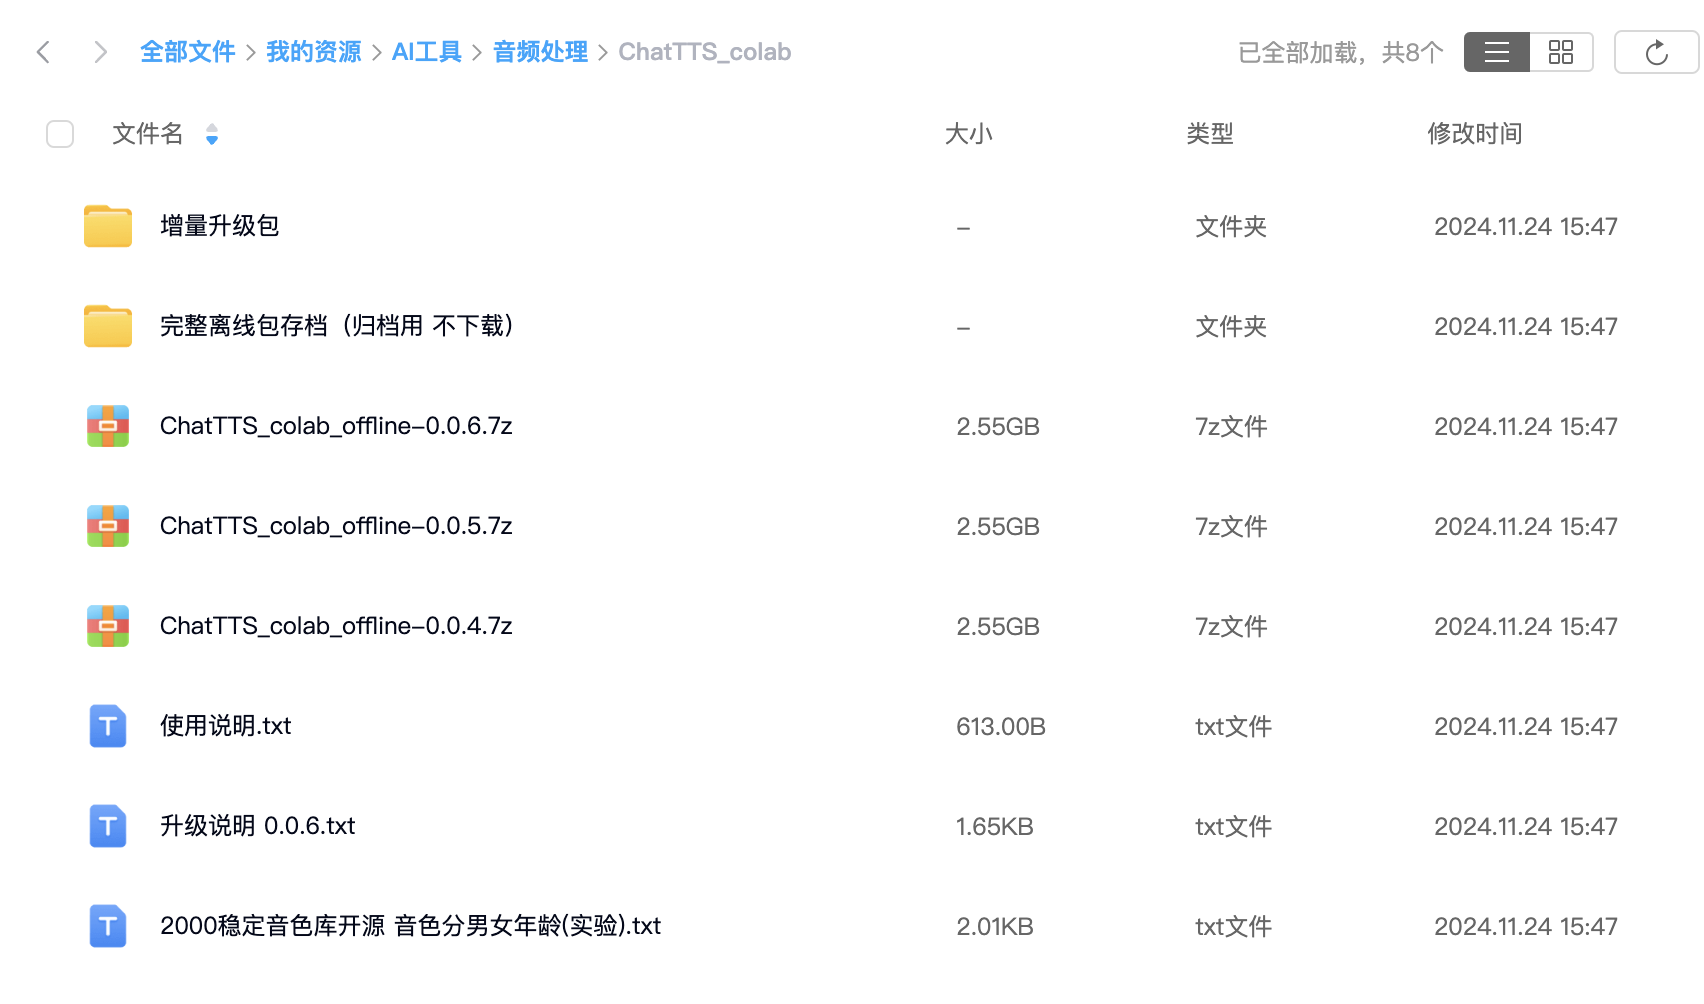This screenshot has width=1704, height=1004.
Task: Select 2.55GB size of 0.0.6.7z
Action: (998, 427)
